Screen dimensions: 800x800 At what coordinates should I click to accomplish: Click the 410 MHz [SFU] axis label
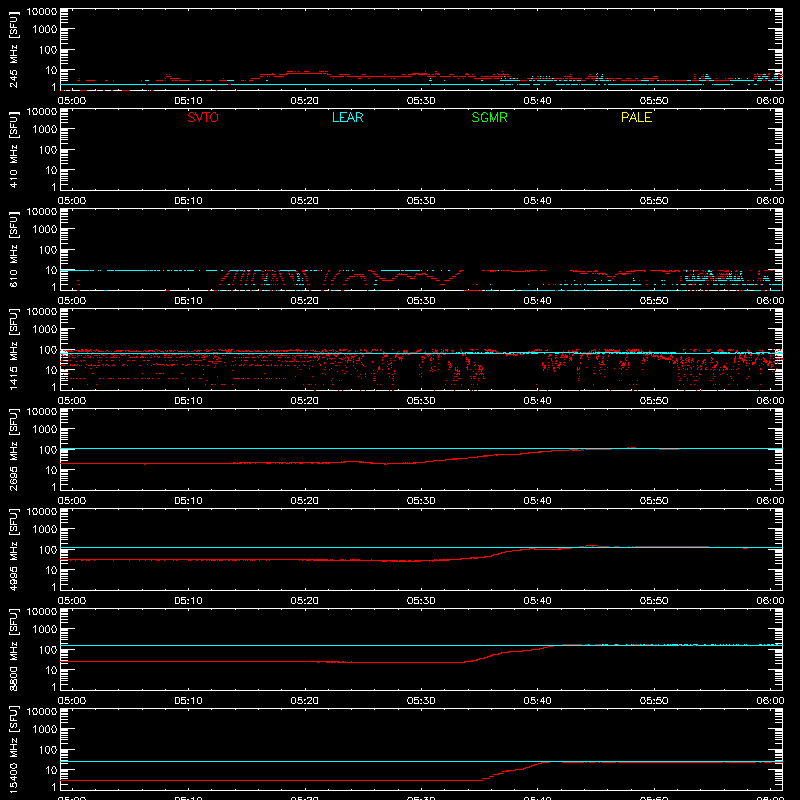13,150
